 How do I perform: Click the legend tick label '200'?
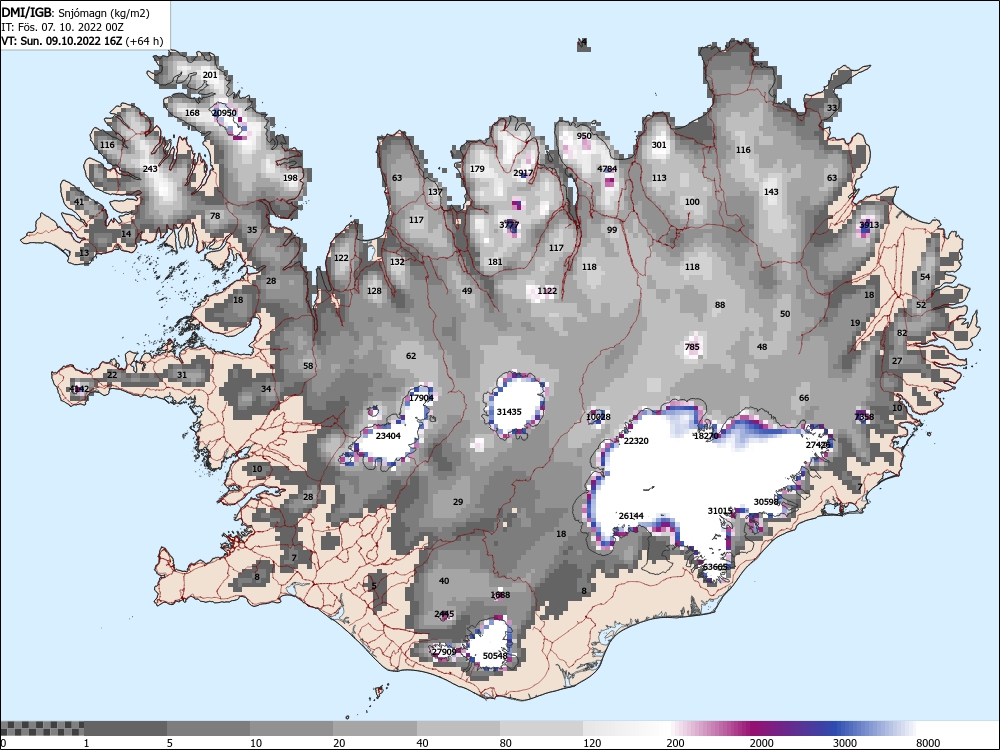pyautogui.click(x=675, y=743)
